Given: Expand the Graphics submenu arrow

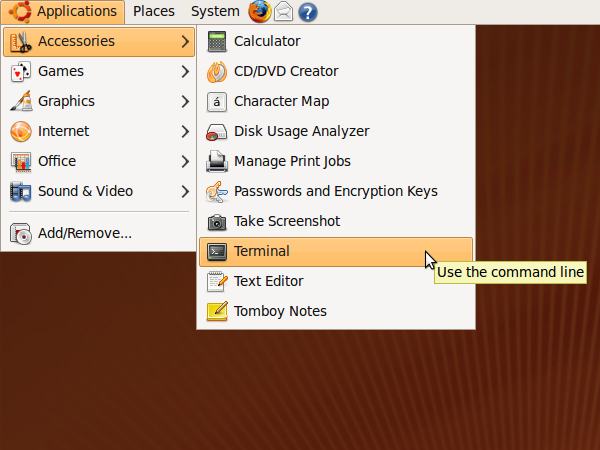Looking at the screenshot, I should 185,101.
